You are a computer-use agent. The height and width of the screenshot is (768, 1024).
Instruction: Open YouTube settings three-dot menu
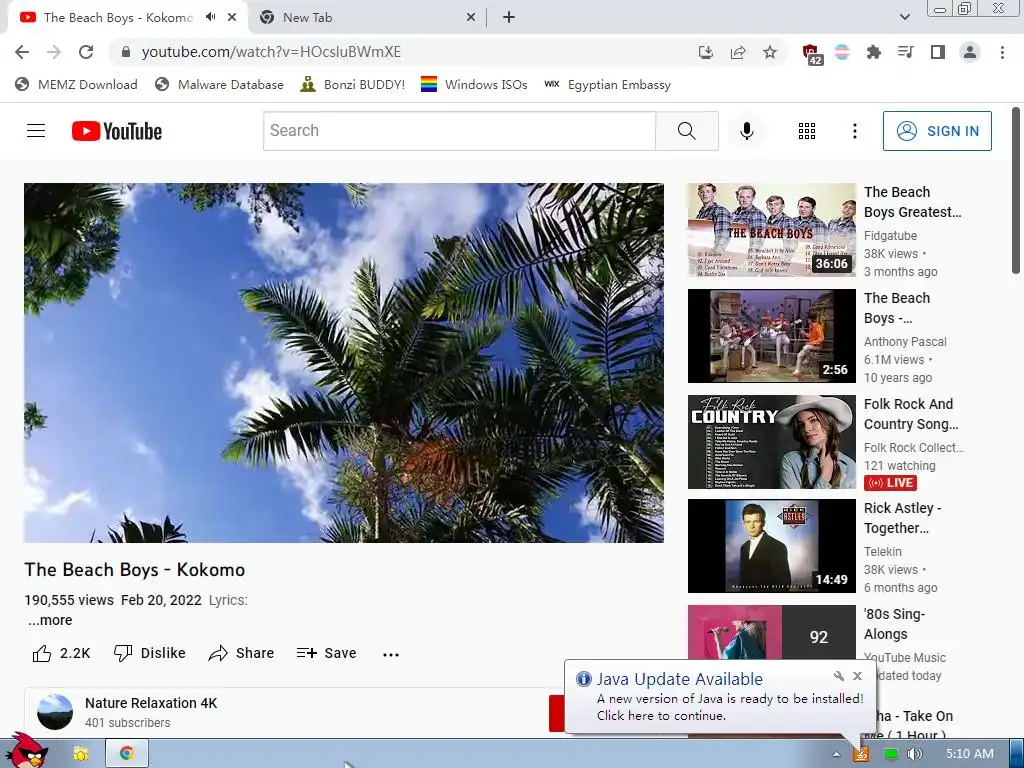[x=854, y=131]
